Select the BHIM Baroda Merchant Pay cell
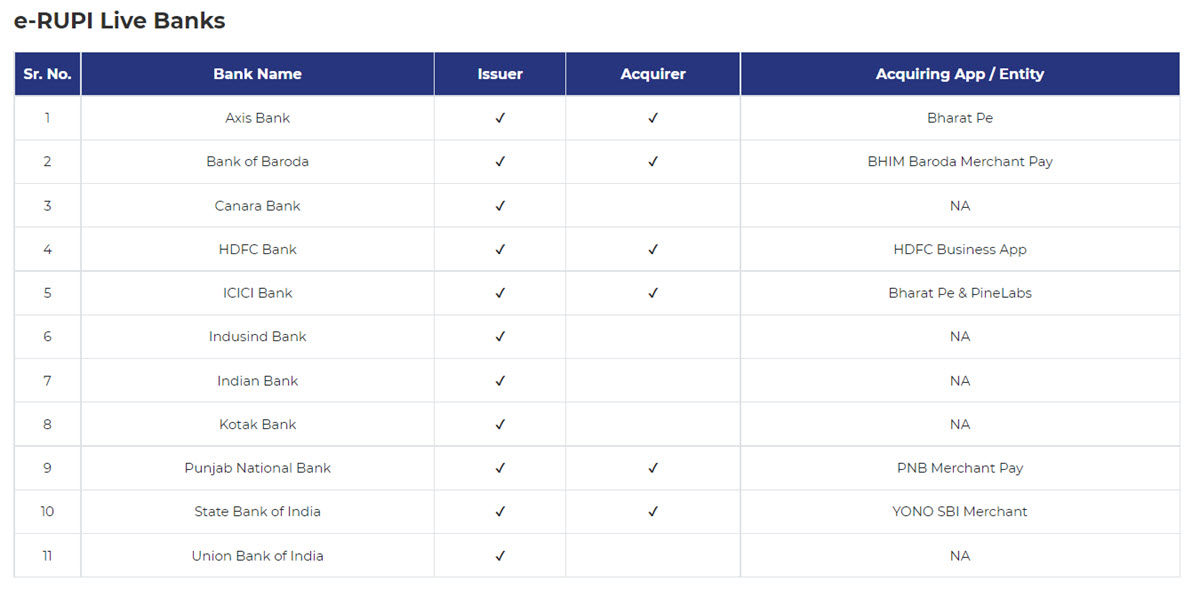This screenshot has height=589, width=1200. coord(959,161)
